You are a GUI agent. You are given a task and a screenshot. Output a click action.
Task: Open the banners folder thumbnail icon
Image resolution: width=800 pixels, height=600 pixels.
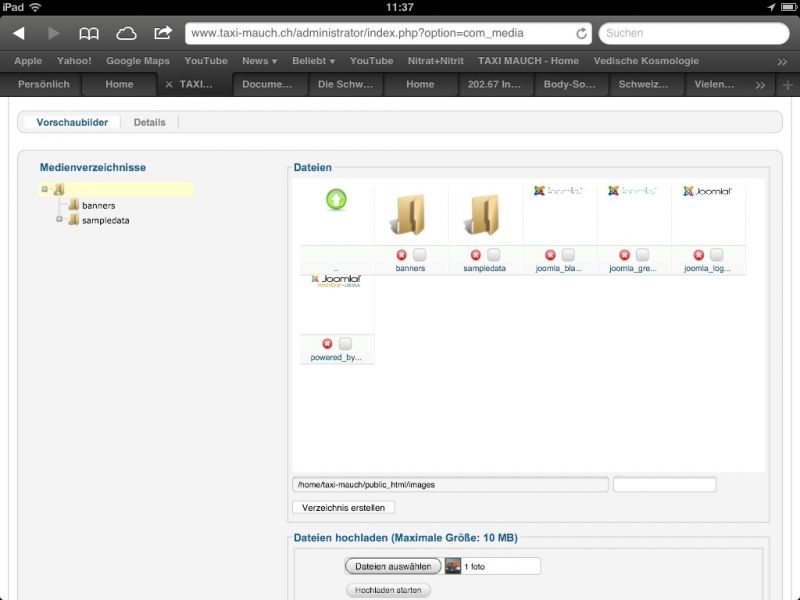[408, 214]
